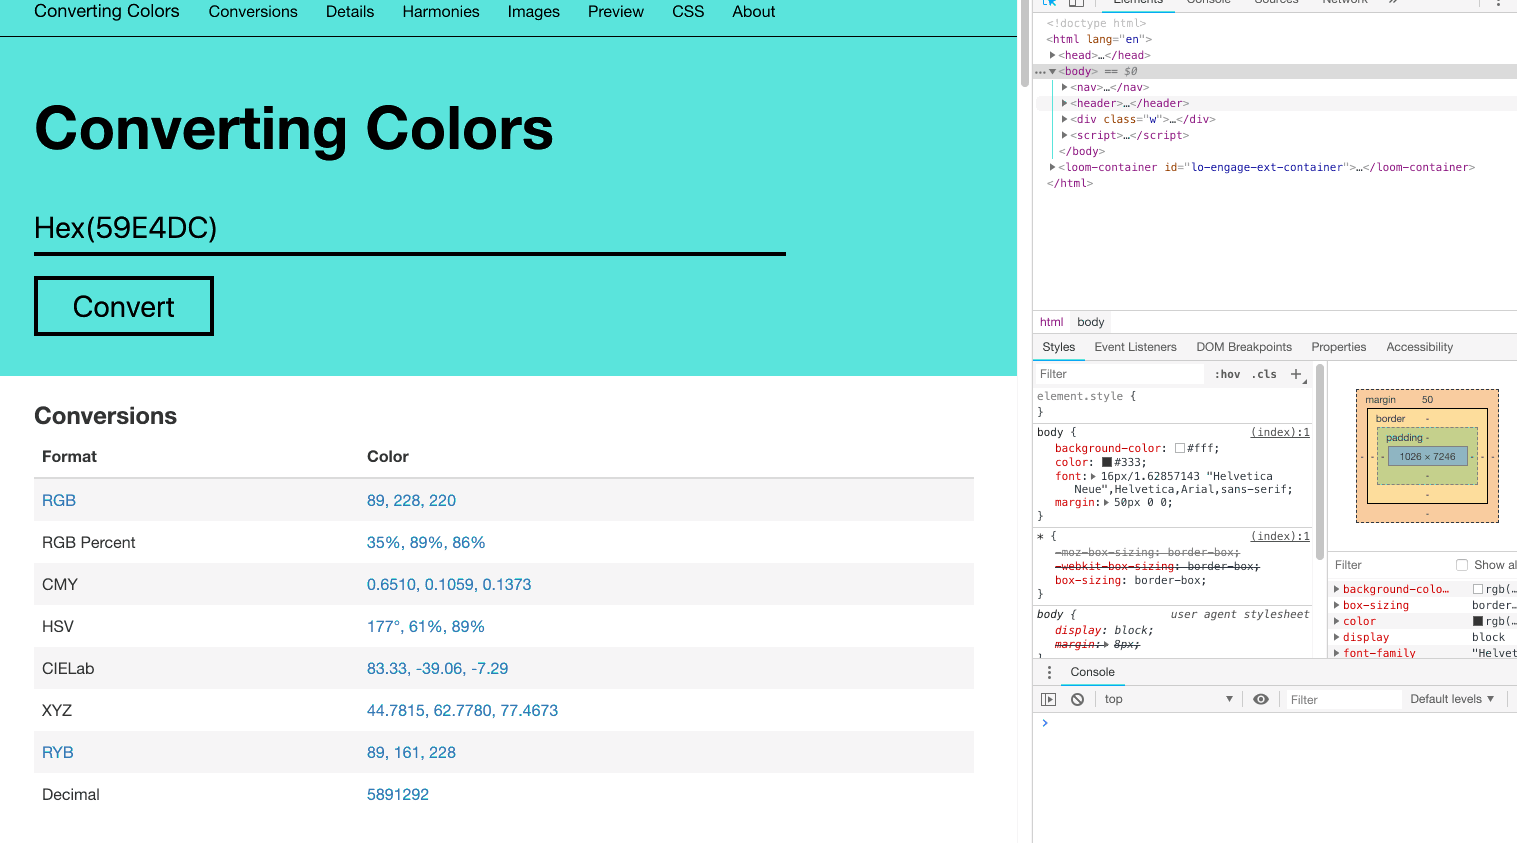Viewport: 1517px width, 843px height.
Task: Select the body breadcrumb
Action: pyautogui.click(x=1091, y=322)
